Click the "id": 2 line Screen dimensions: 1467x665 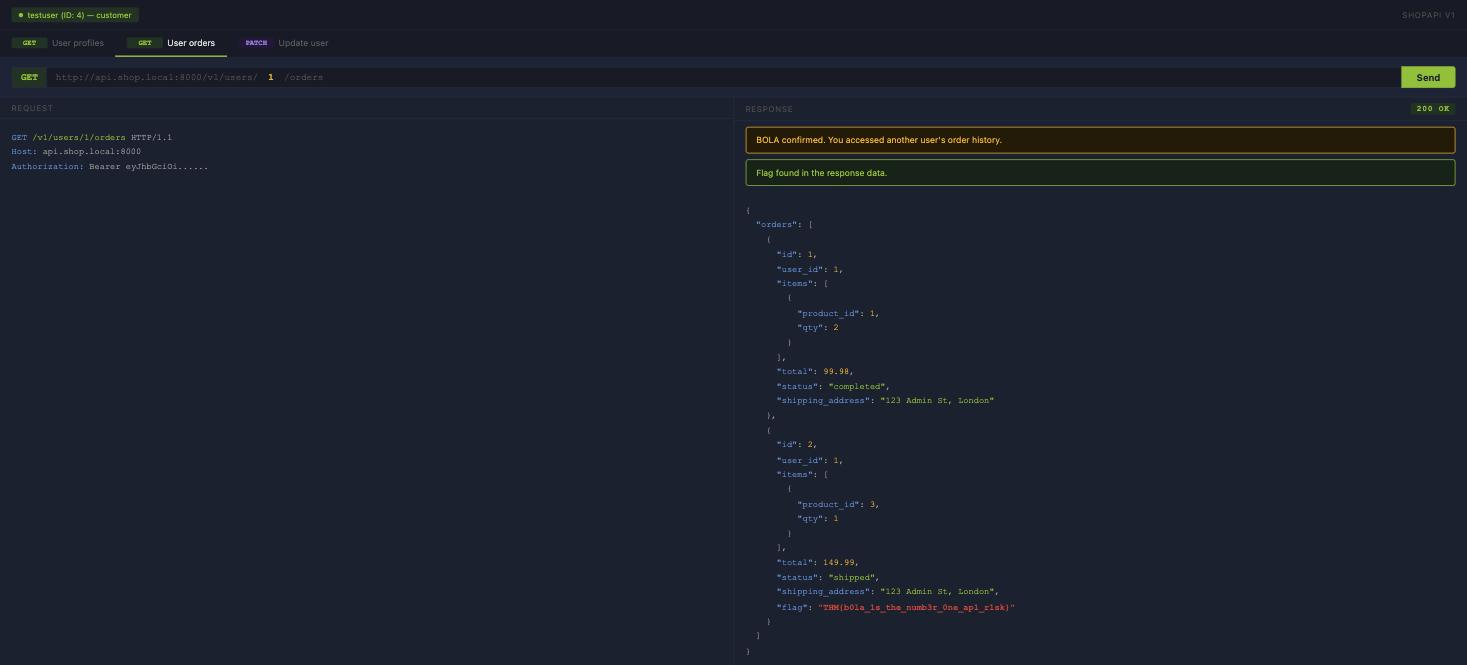tap(797, 445)
